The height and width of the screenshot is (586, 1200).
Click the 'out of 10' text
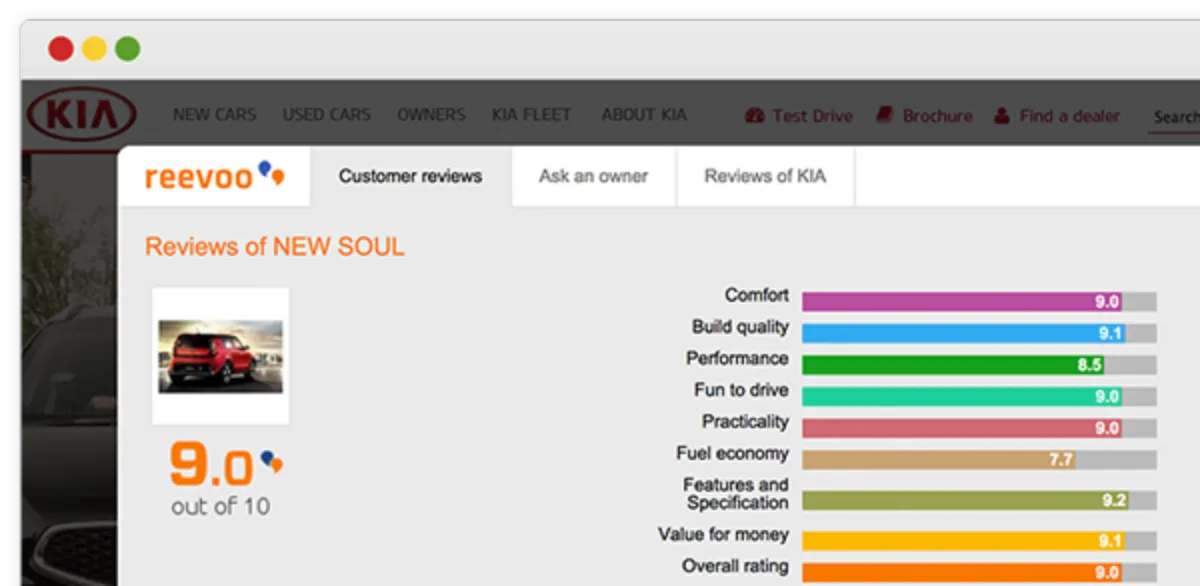(220, 506)
